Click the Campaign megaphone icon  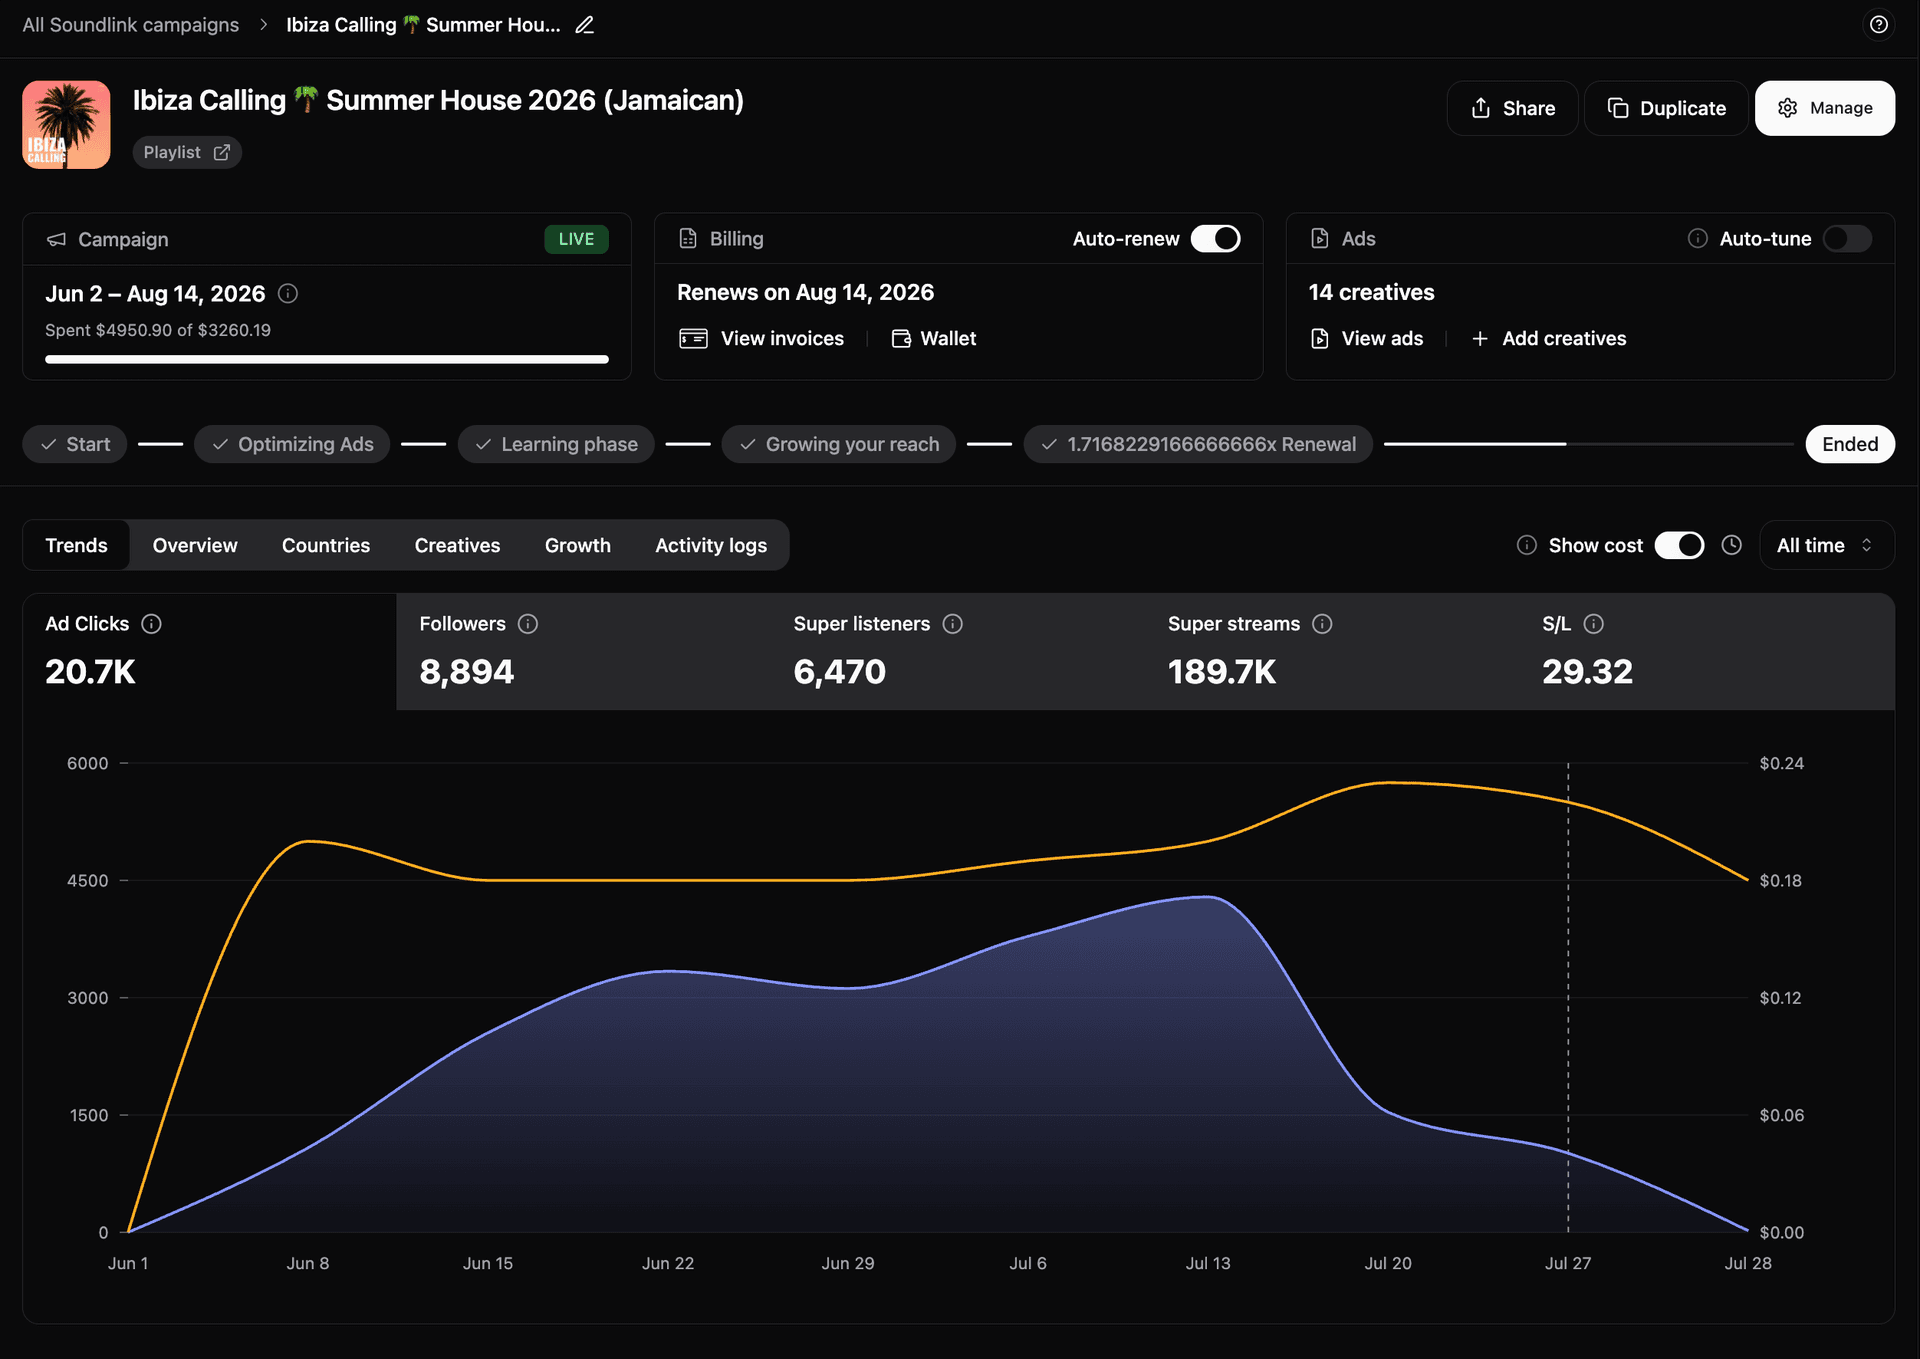click(57, 239)
